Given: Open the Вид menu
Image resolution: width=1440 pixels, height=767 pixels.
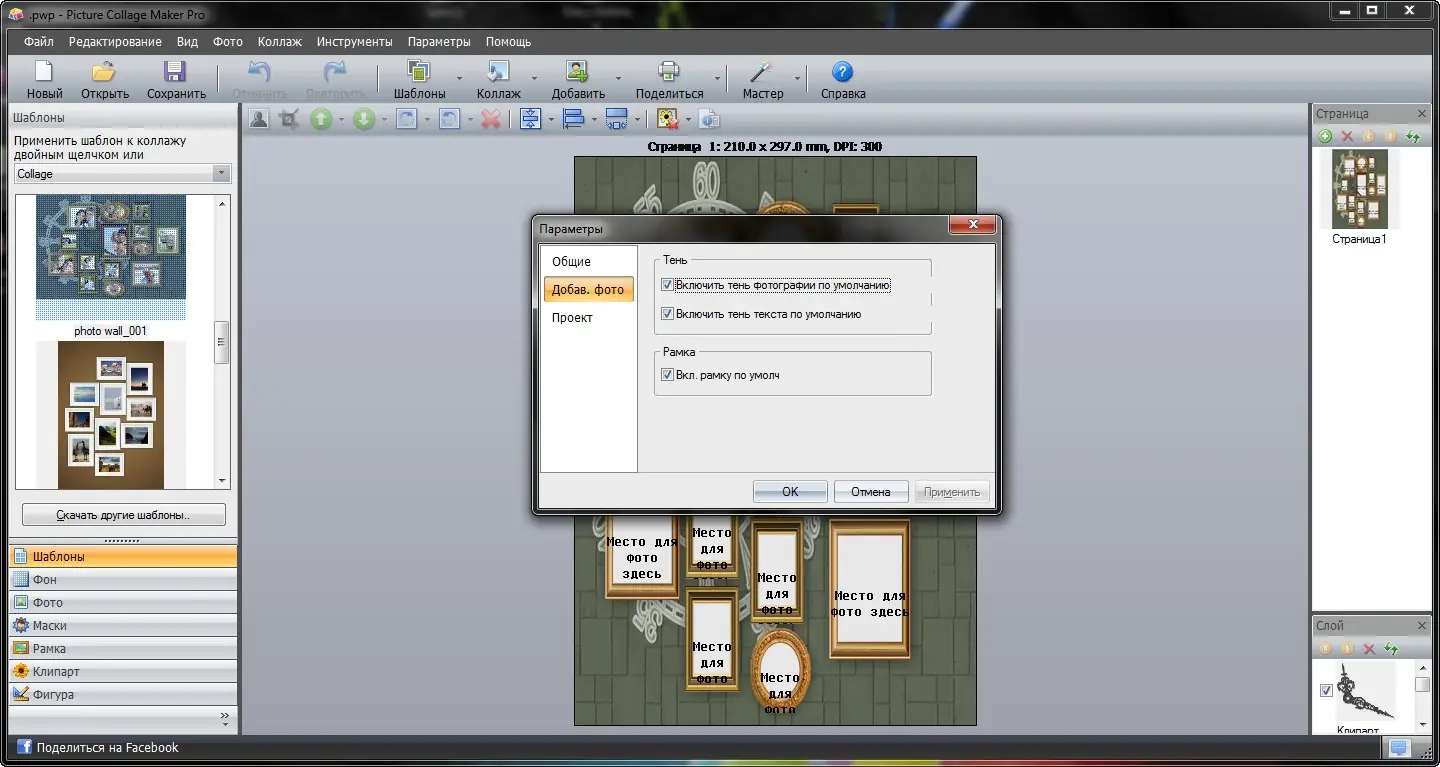Looking at the screenshot, I should (x=187, y=42).
